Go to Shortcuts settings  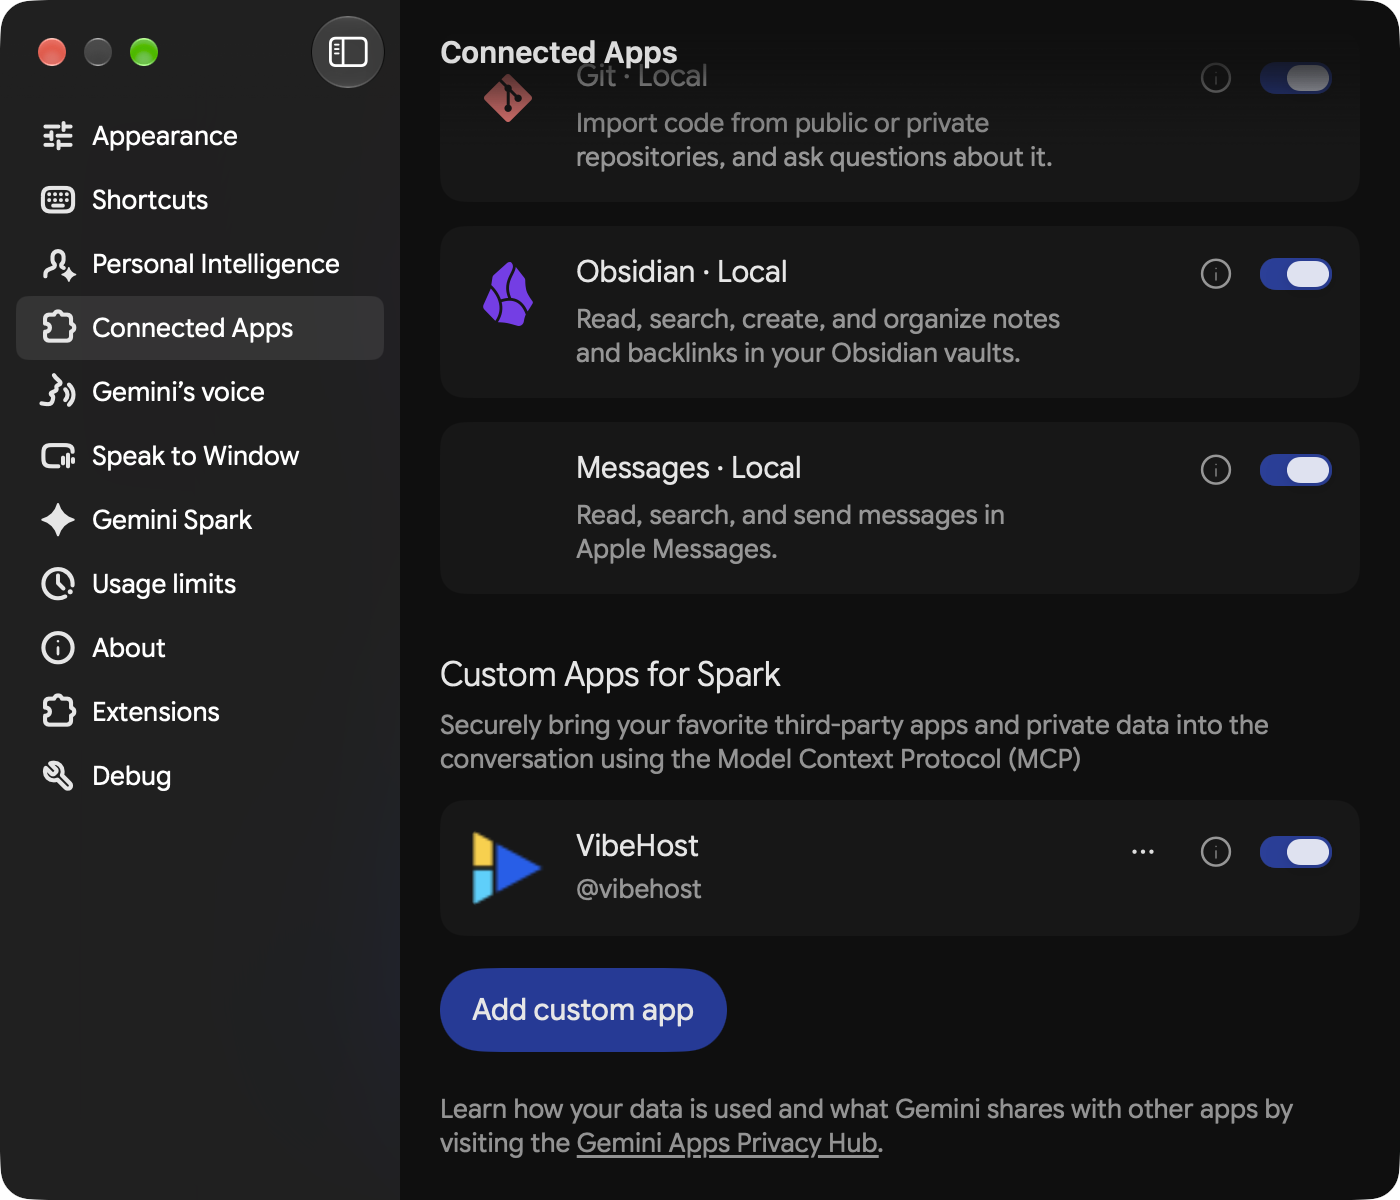click(x=200, y=200)
